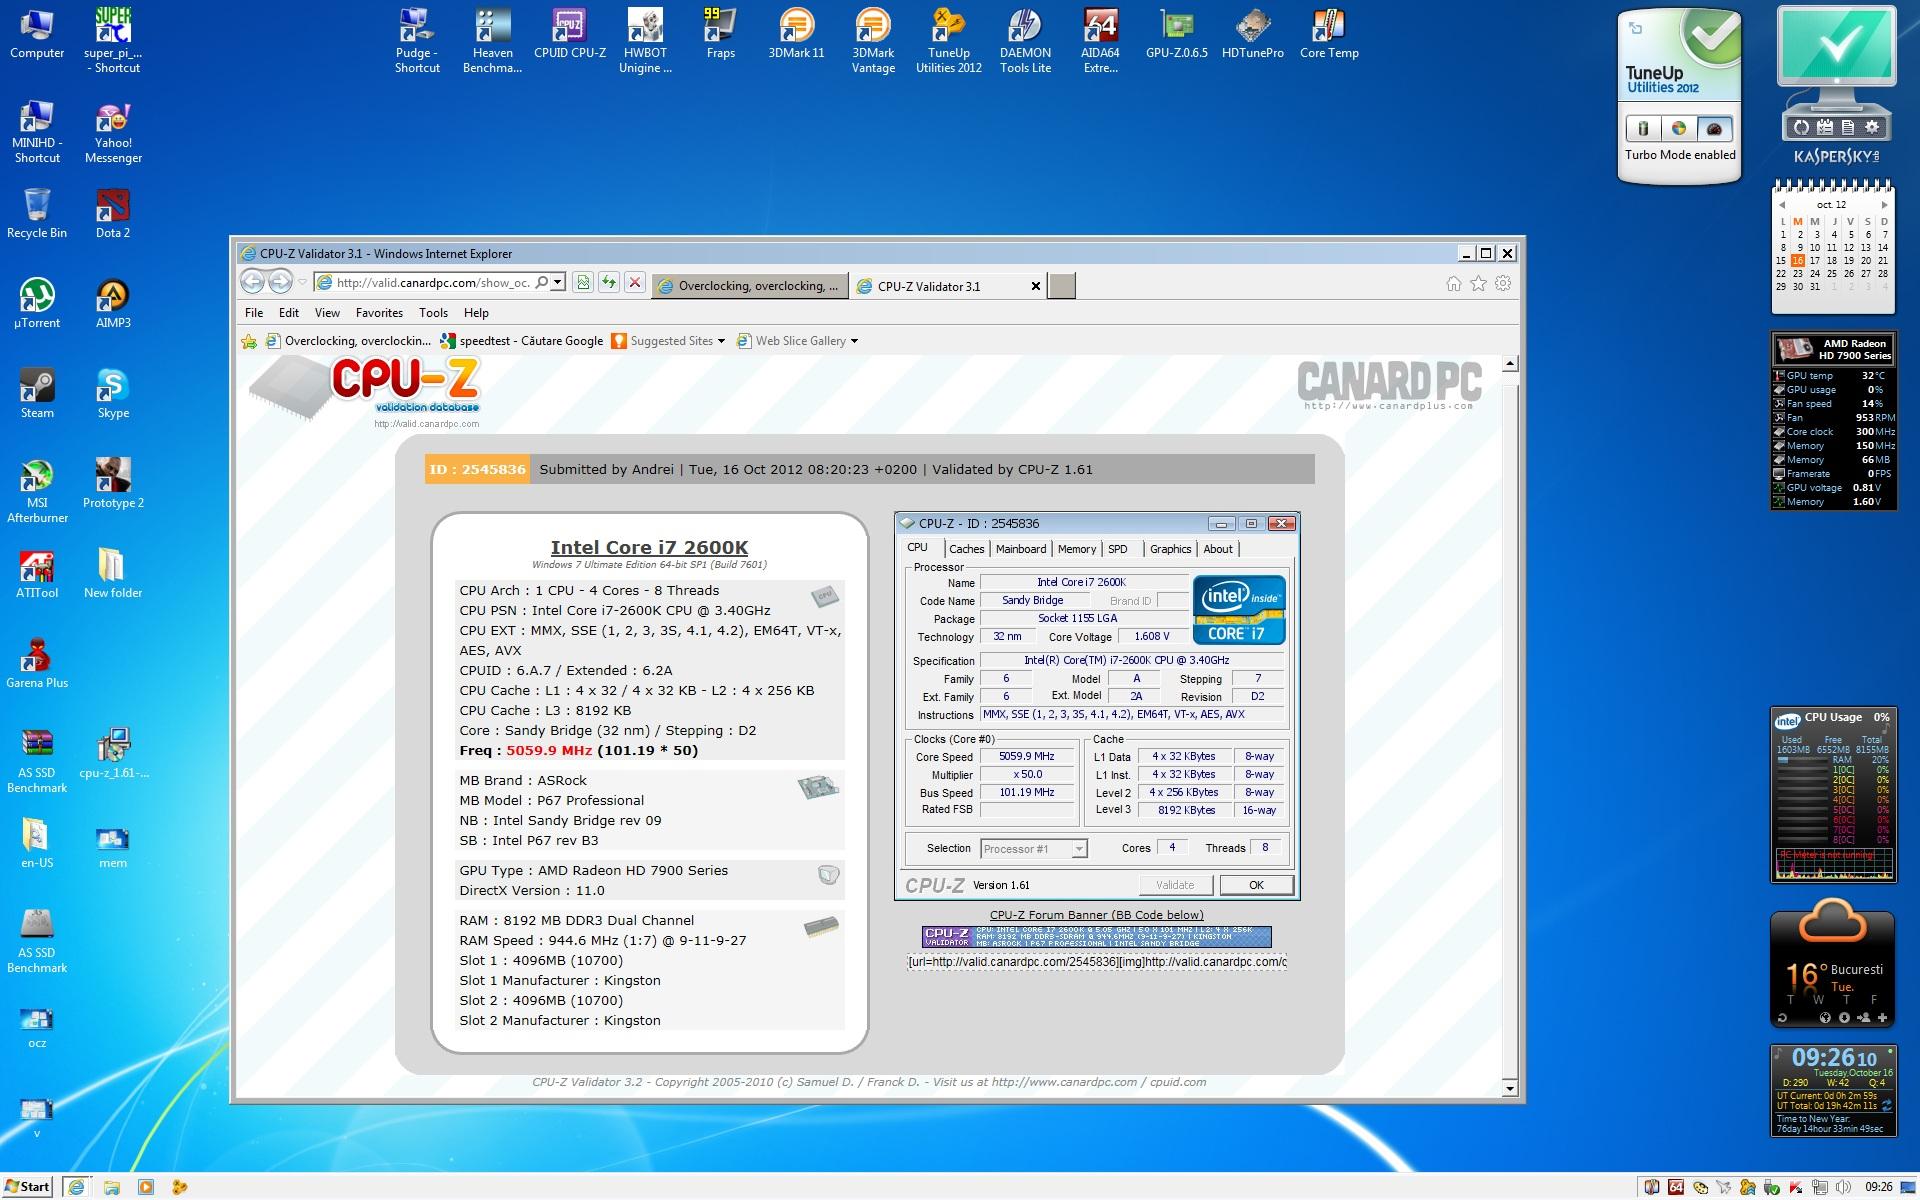Open AIDA64 Extreme desktop icon
1920x1200 pixels.
[x=1100, y=41]
